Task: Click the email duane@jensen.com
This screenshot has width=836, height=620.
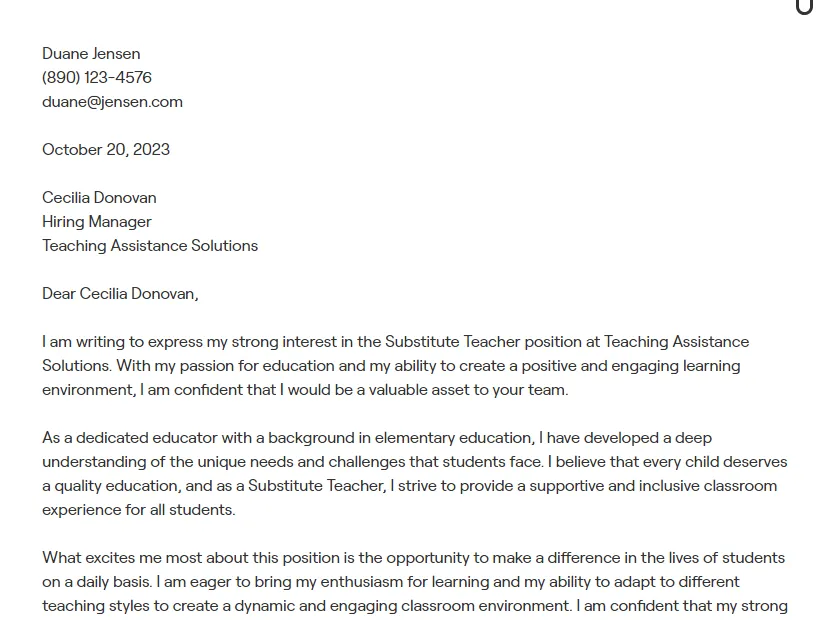Action: pos(112,102)
